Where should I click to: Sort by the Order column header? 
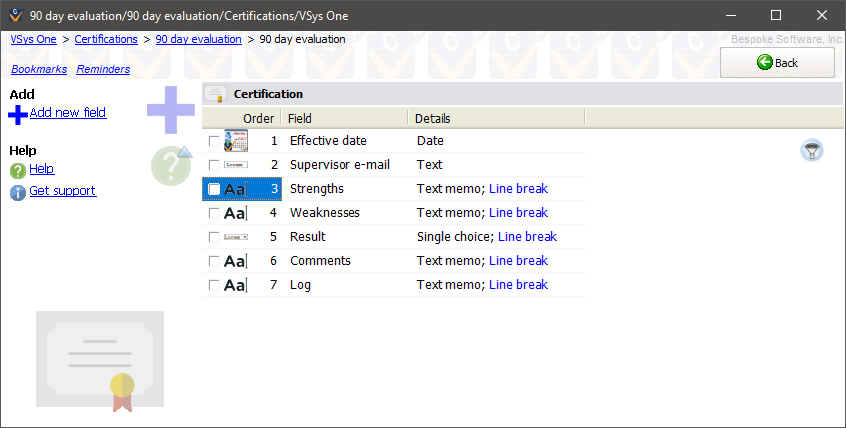coord(258,118)
